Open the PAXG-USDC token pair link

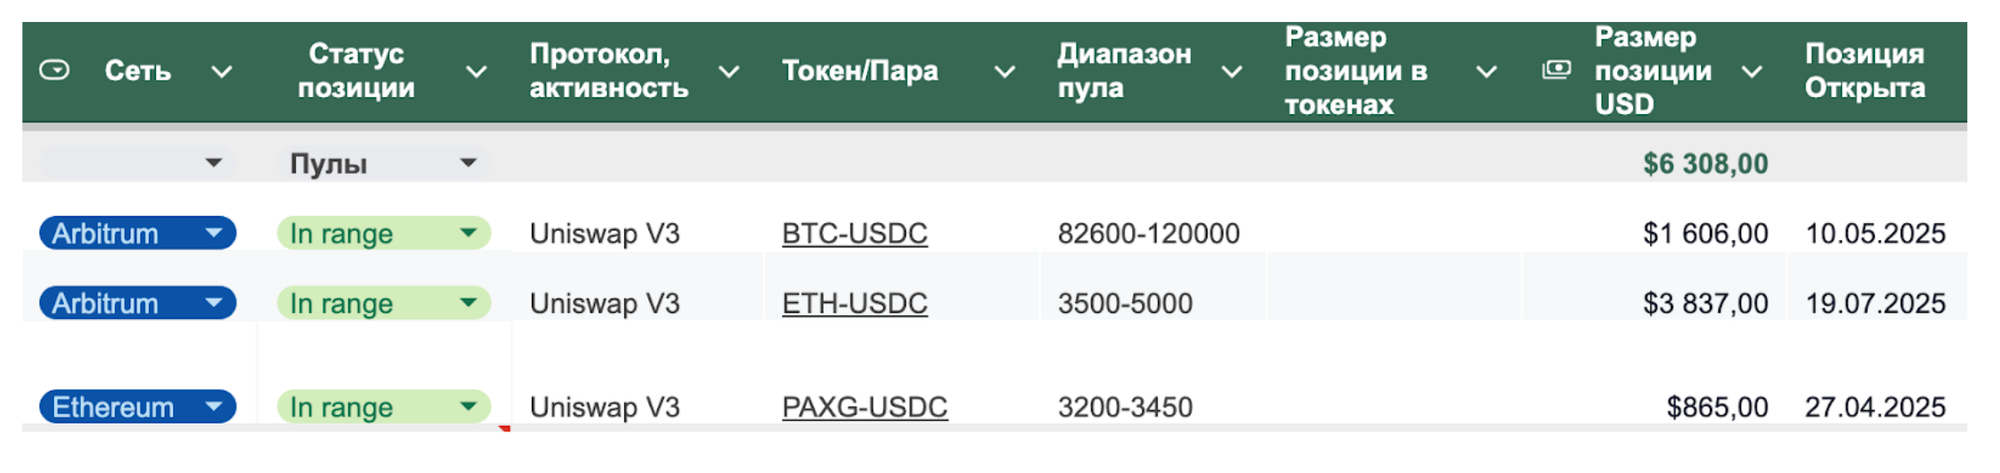tap(864, 408)
